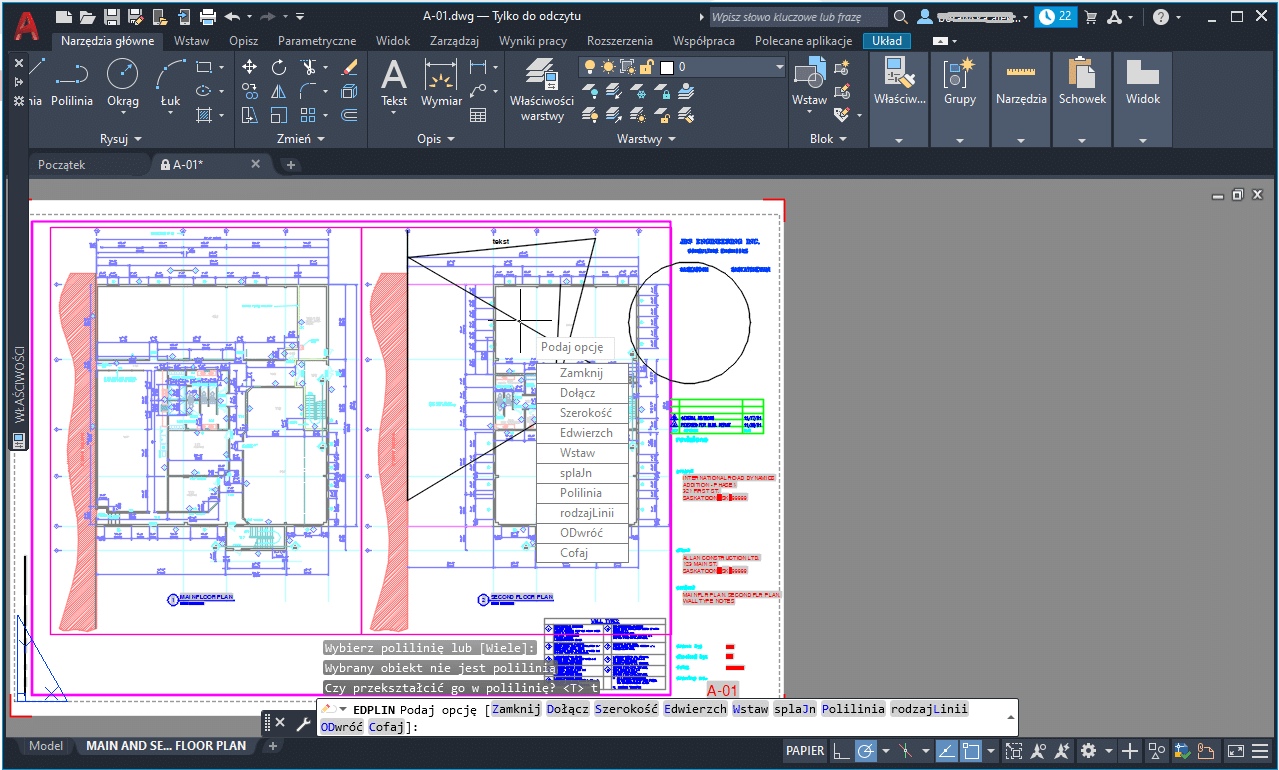1279x770 pixels.
Task: Open the Help question mark icon
Action: [1160, 17]
